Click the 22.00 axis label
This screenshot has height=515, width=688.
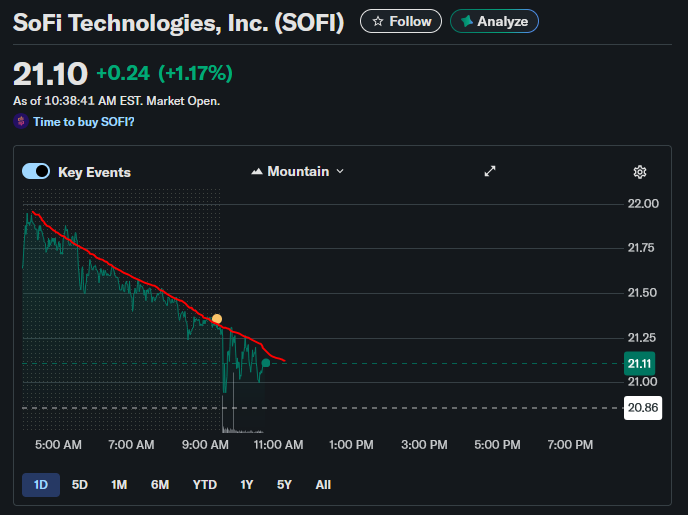(643, 204)
